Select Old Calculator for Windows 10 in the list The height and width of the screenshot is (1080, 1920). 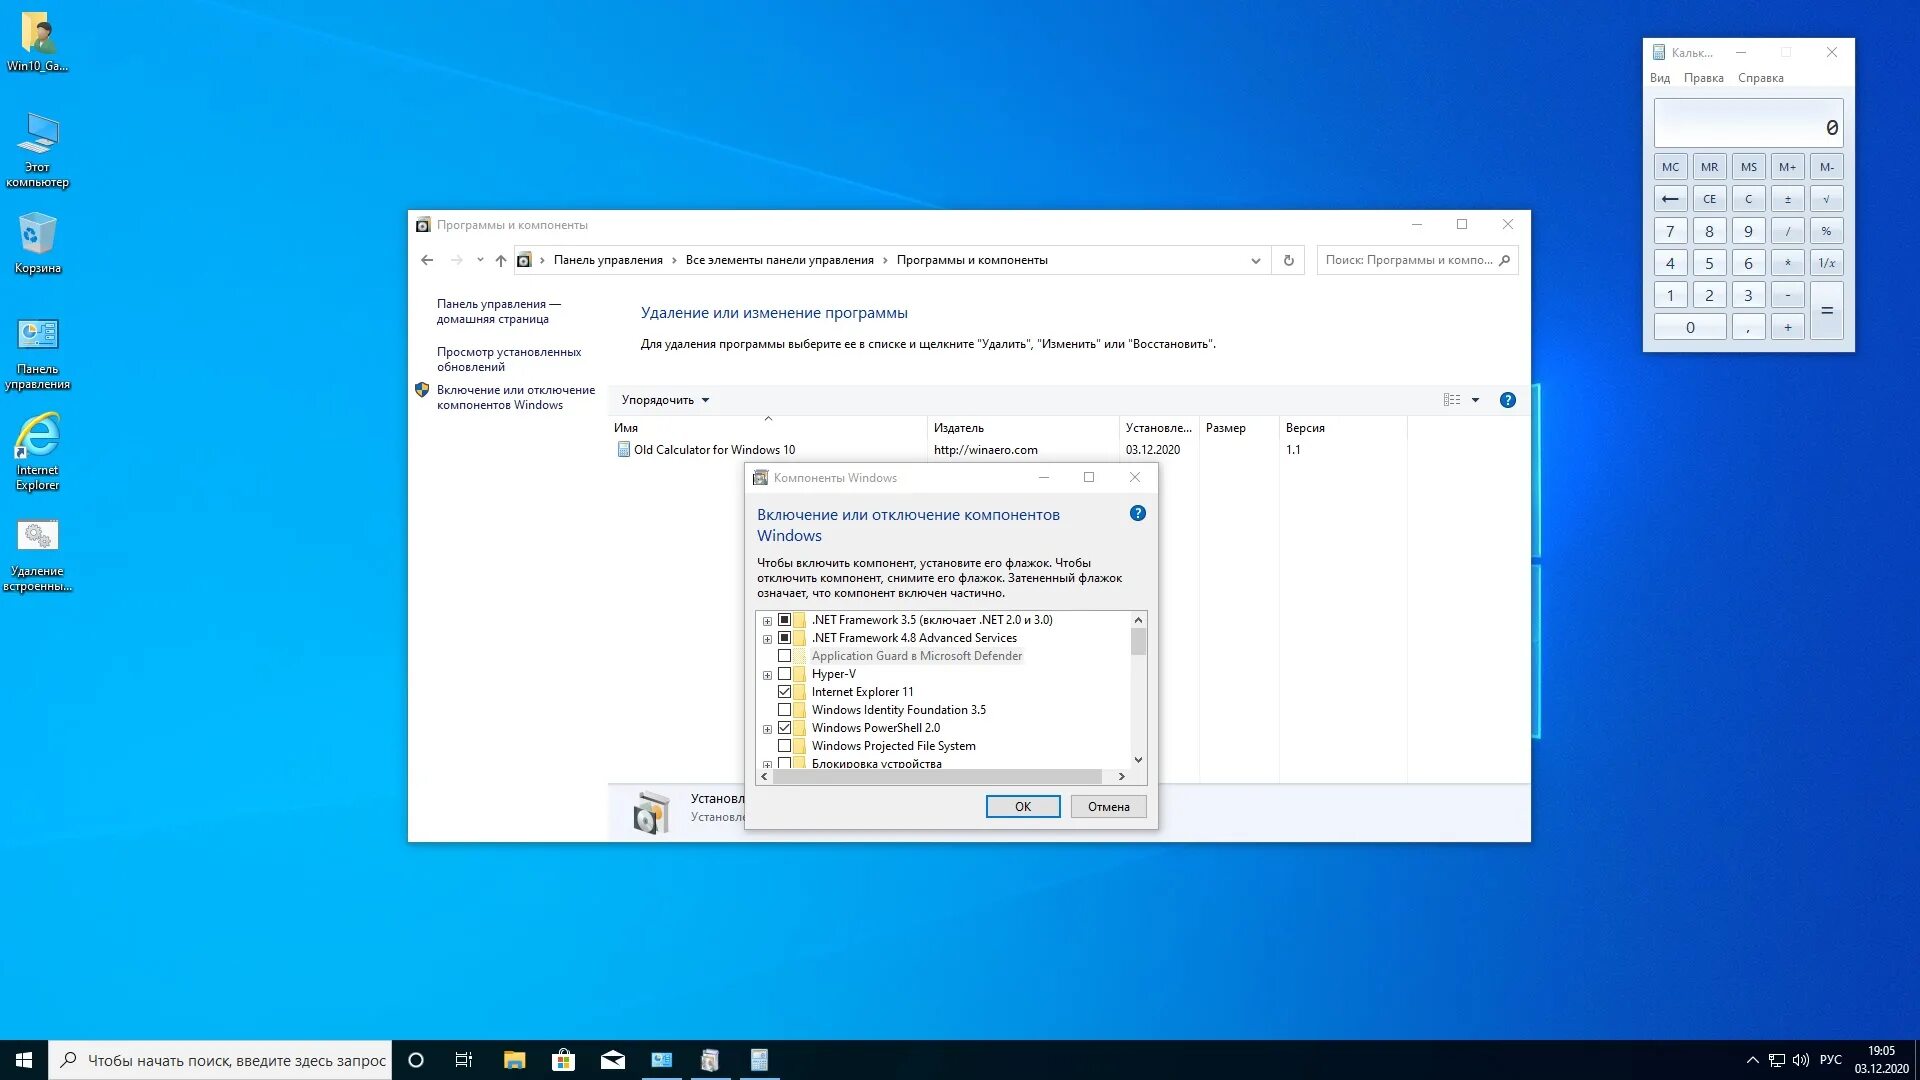point(714,449)
